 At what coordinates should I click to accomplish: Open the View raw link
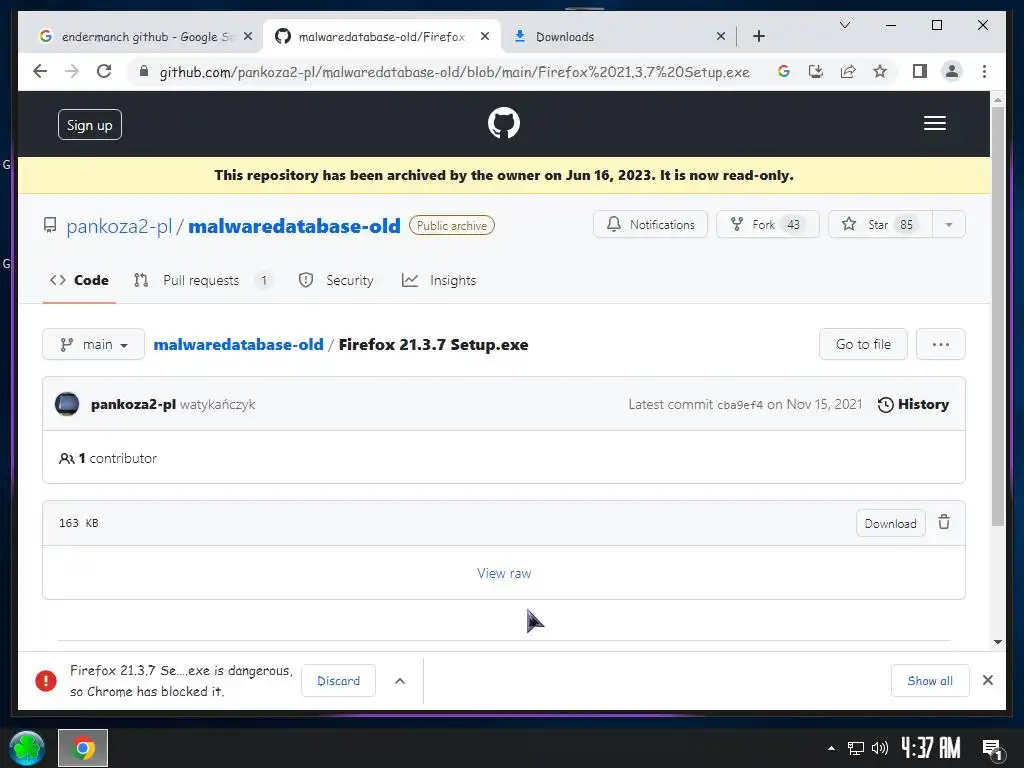point(504,573)
